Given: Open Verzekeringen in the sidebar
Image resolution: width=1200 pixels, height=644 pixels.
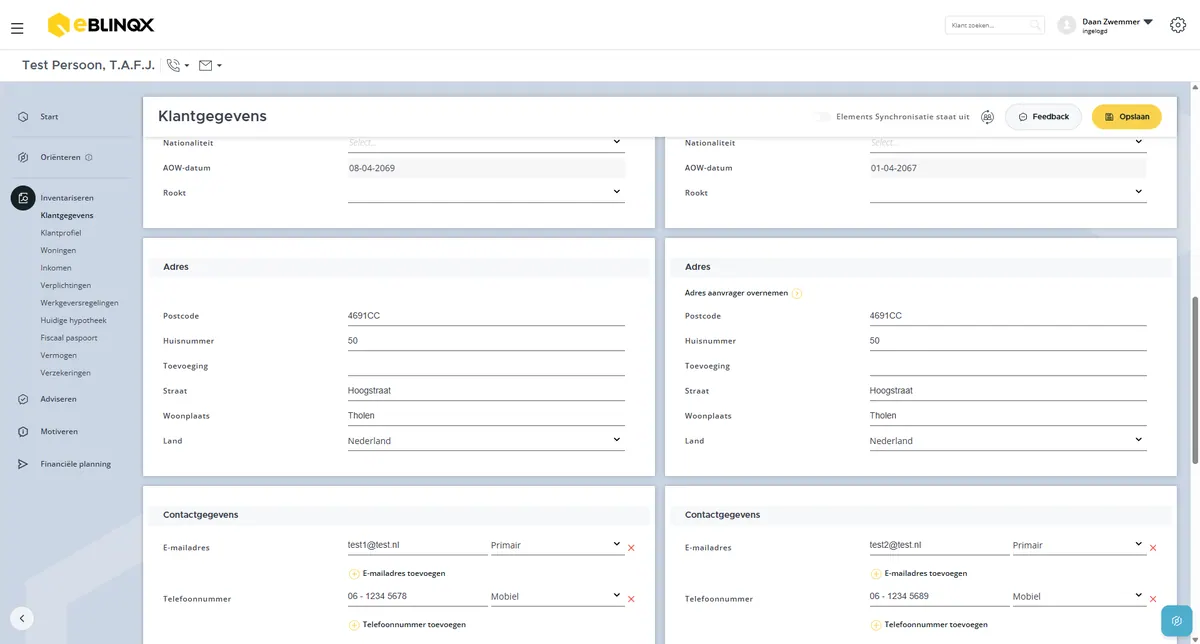Looking at the screenshot, I should click(x=65, y=373).
